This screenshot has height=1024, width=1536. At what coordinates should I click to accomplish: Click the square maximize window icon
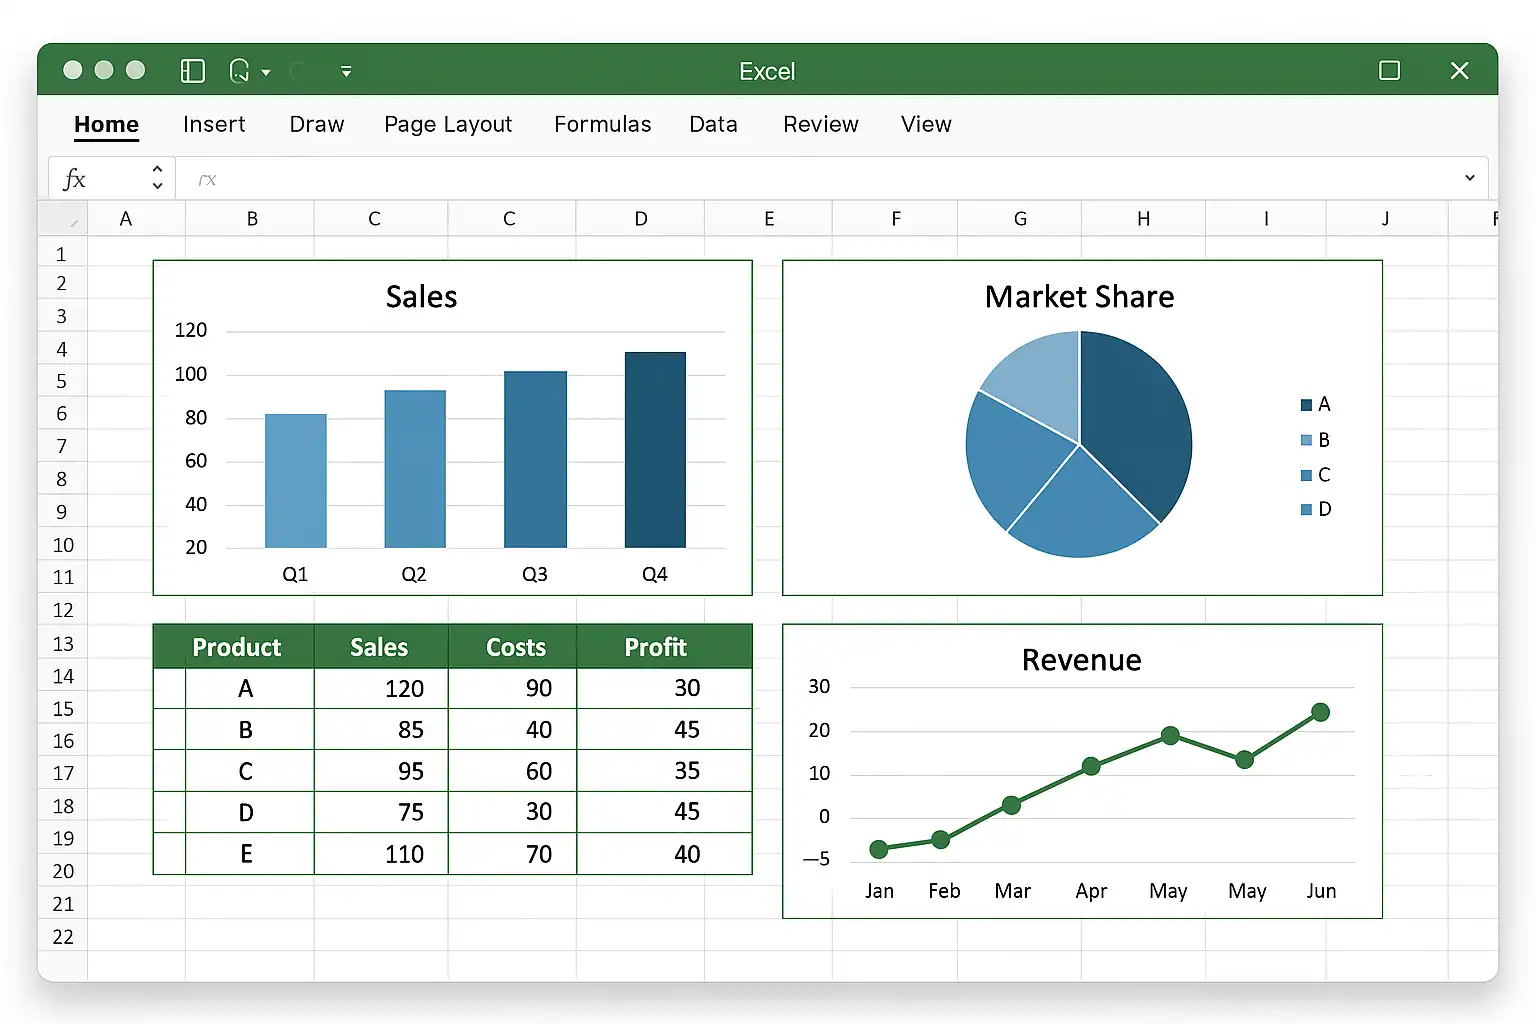(x=1389, y=71)
